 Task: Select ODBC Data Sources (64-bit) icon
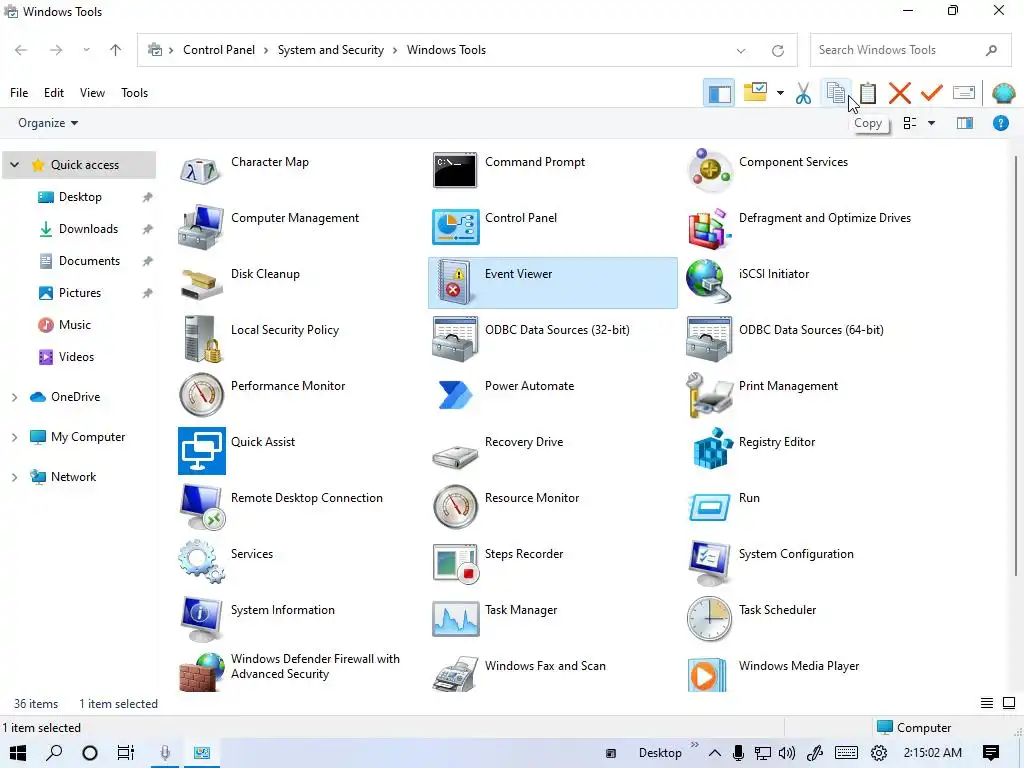point(710,338)
